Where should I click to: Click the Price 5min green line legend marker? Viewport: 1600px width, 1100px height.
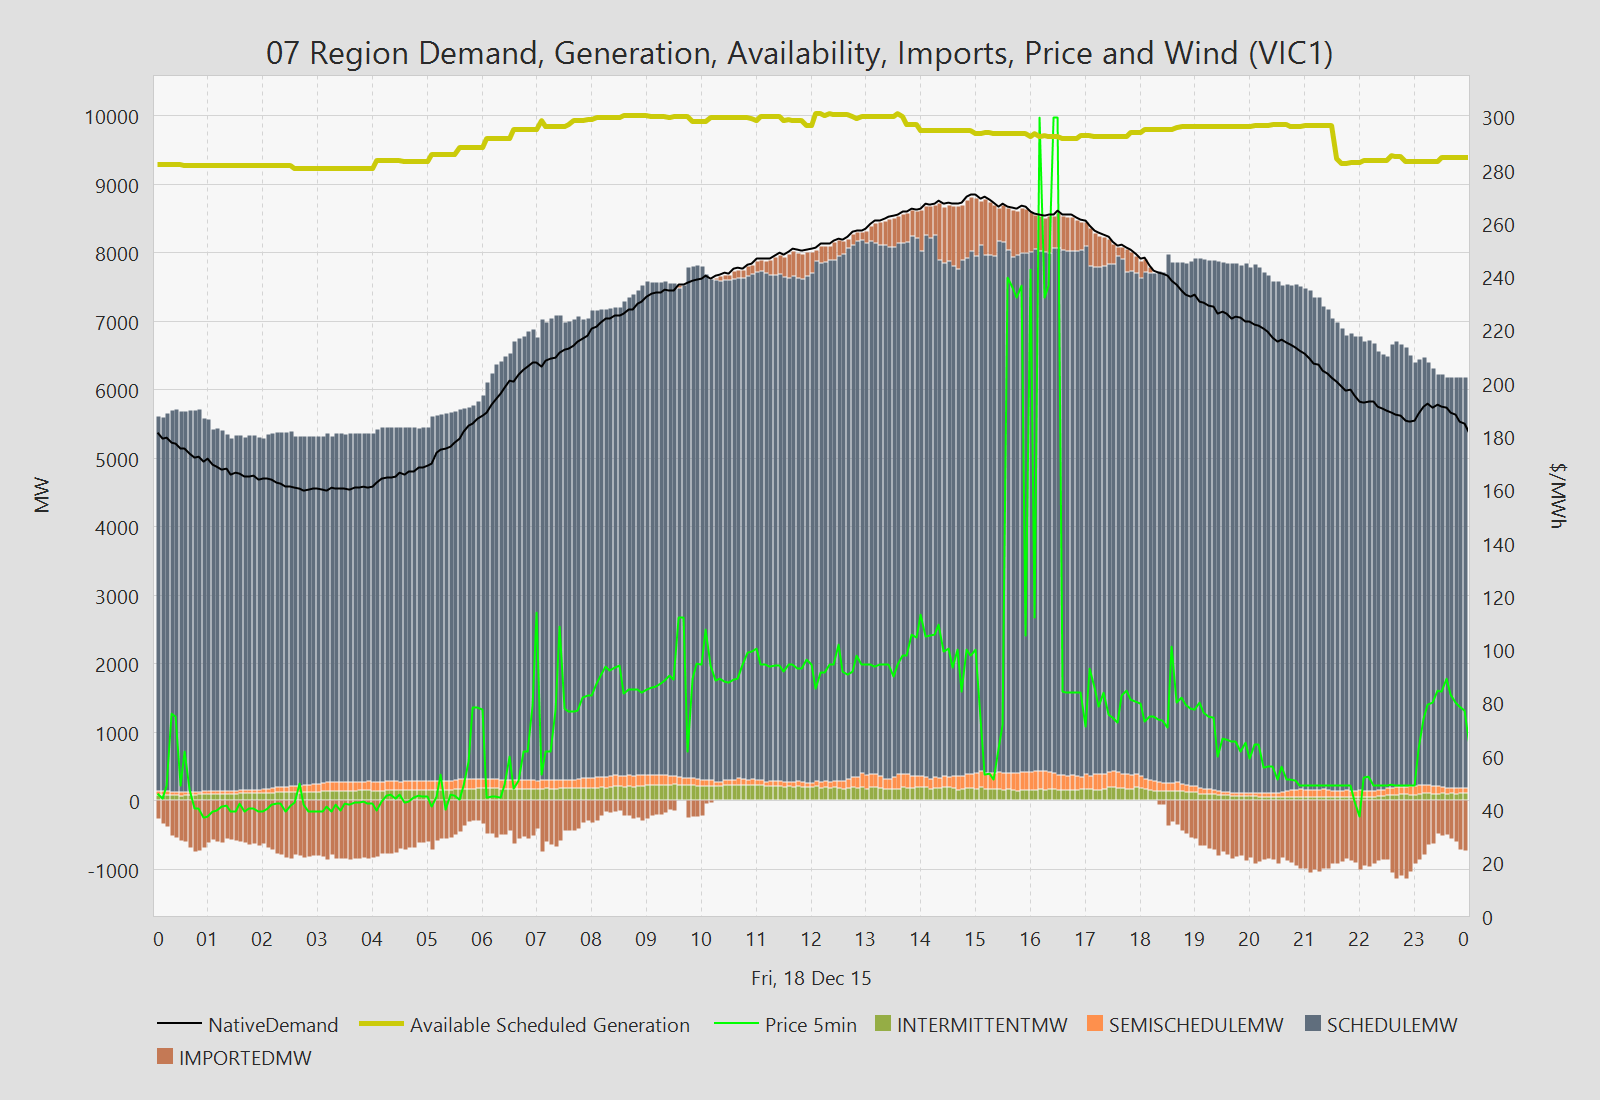pyautogui.click(x=736, y=1024)
